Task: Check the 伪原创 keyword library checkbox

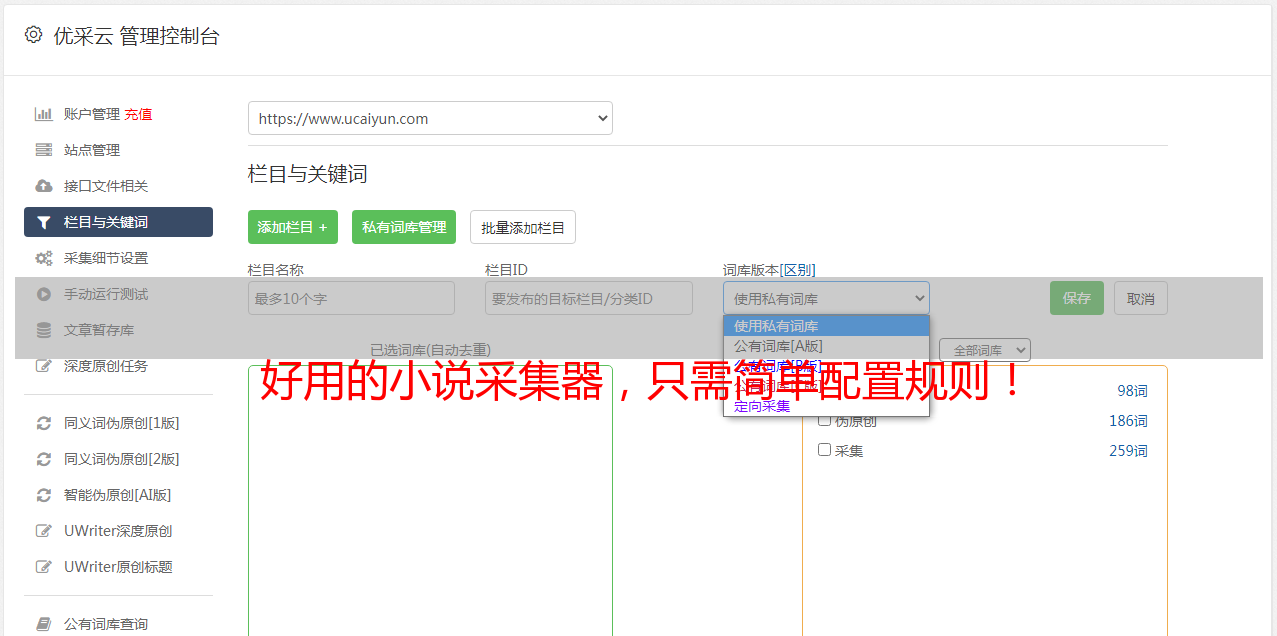Action: [825, 420]
